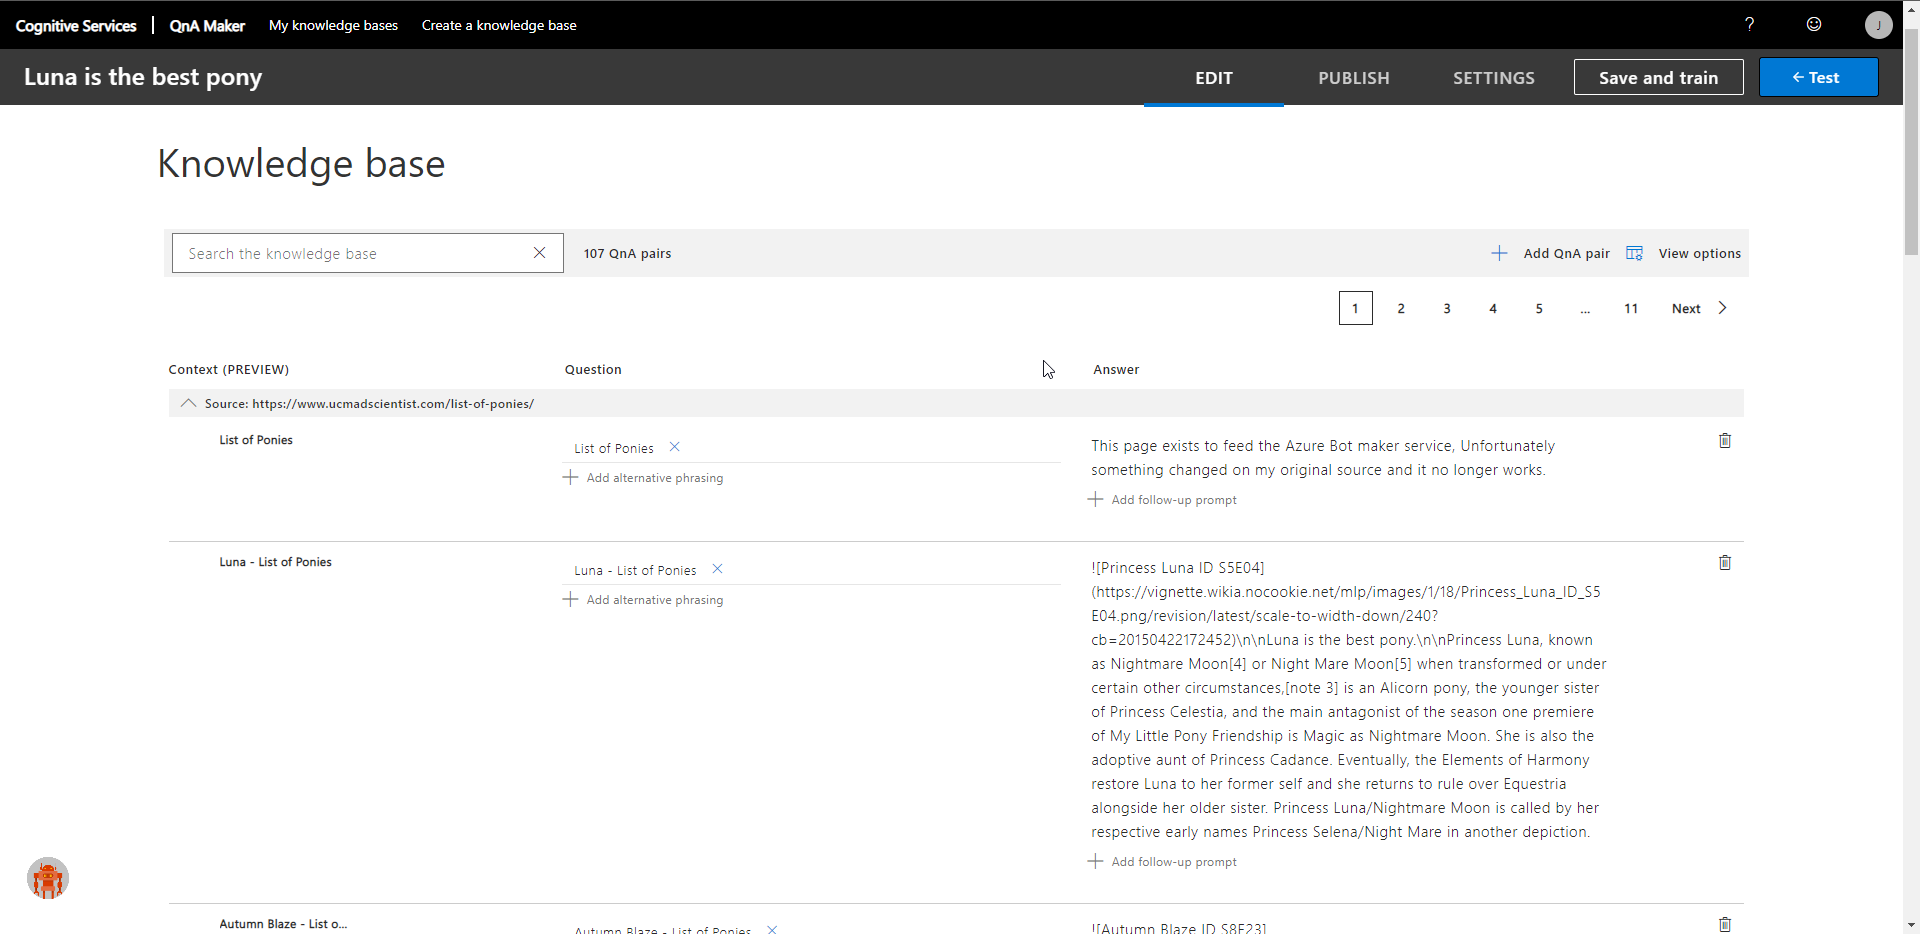Go to QnA Maker home
This screenshot has width=1920, height=934.
[x=207, y=25]
